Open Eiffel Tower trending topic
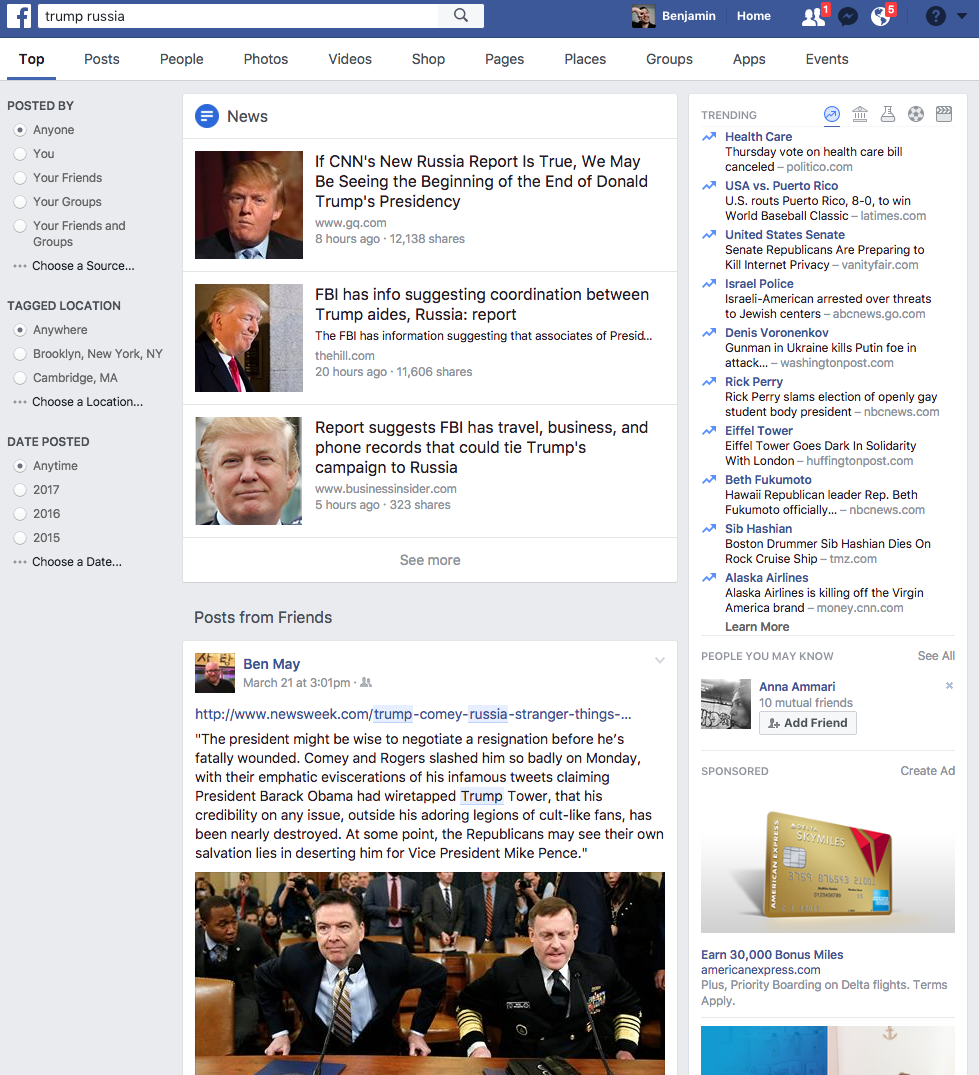Viewport: 979px width, 1075px height. point(759,431)
